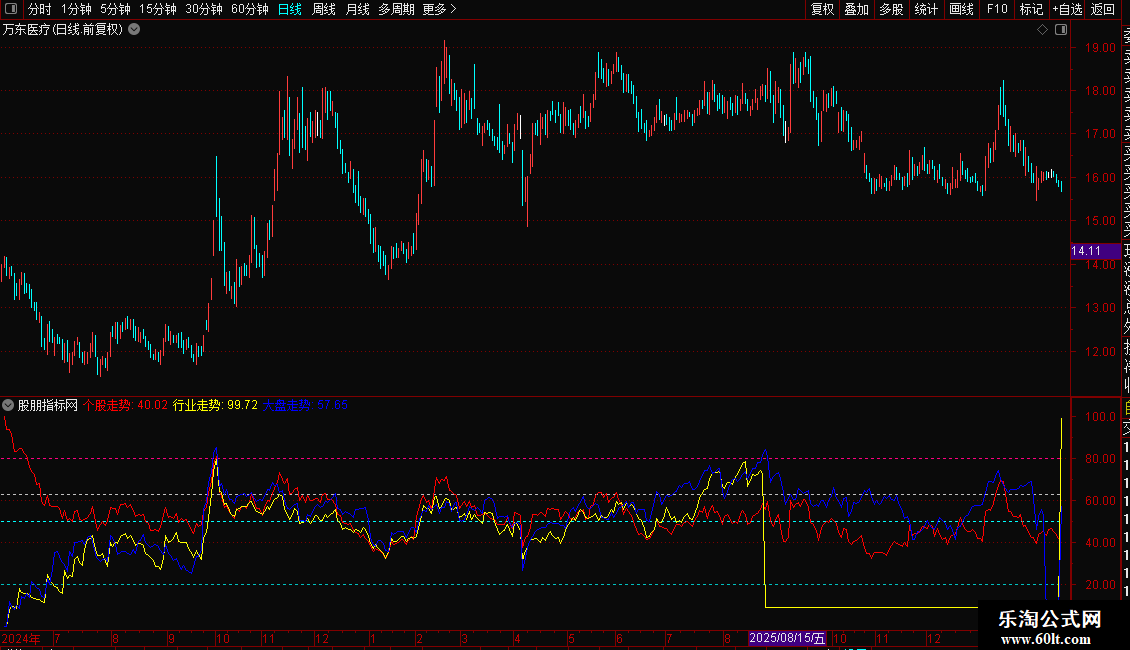1130x650 pixels.
Task: Click the diamond icon in chart corner
Action: pyautogui.click(x=1042, y=30)
